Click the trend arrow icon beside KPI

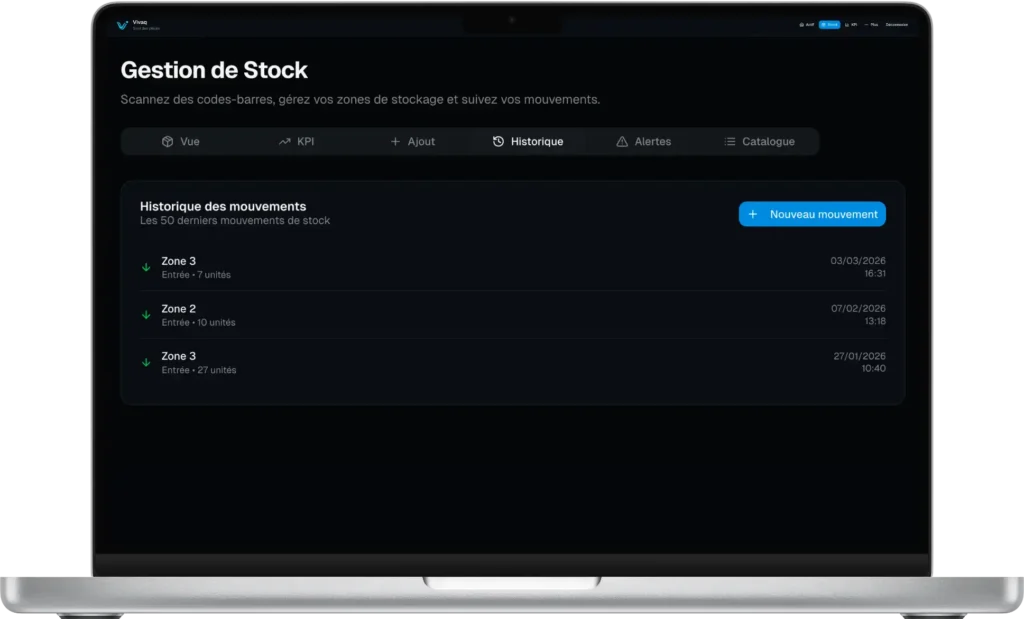pyautogui.click(x=284, y=142)
